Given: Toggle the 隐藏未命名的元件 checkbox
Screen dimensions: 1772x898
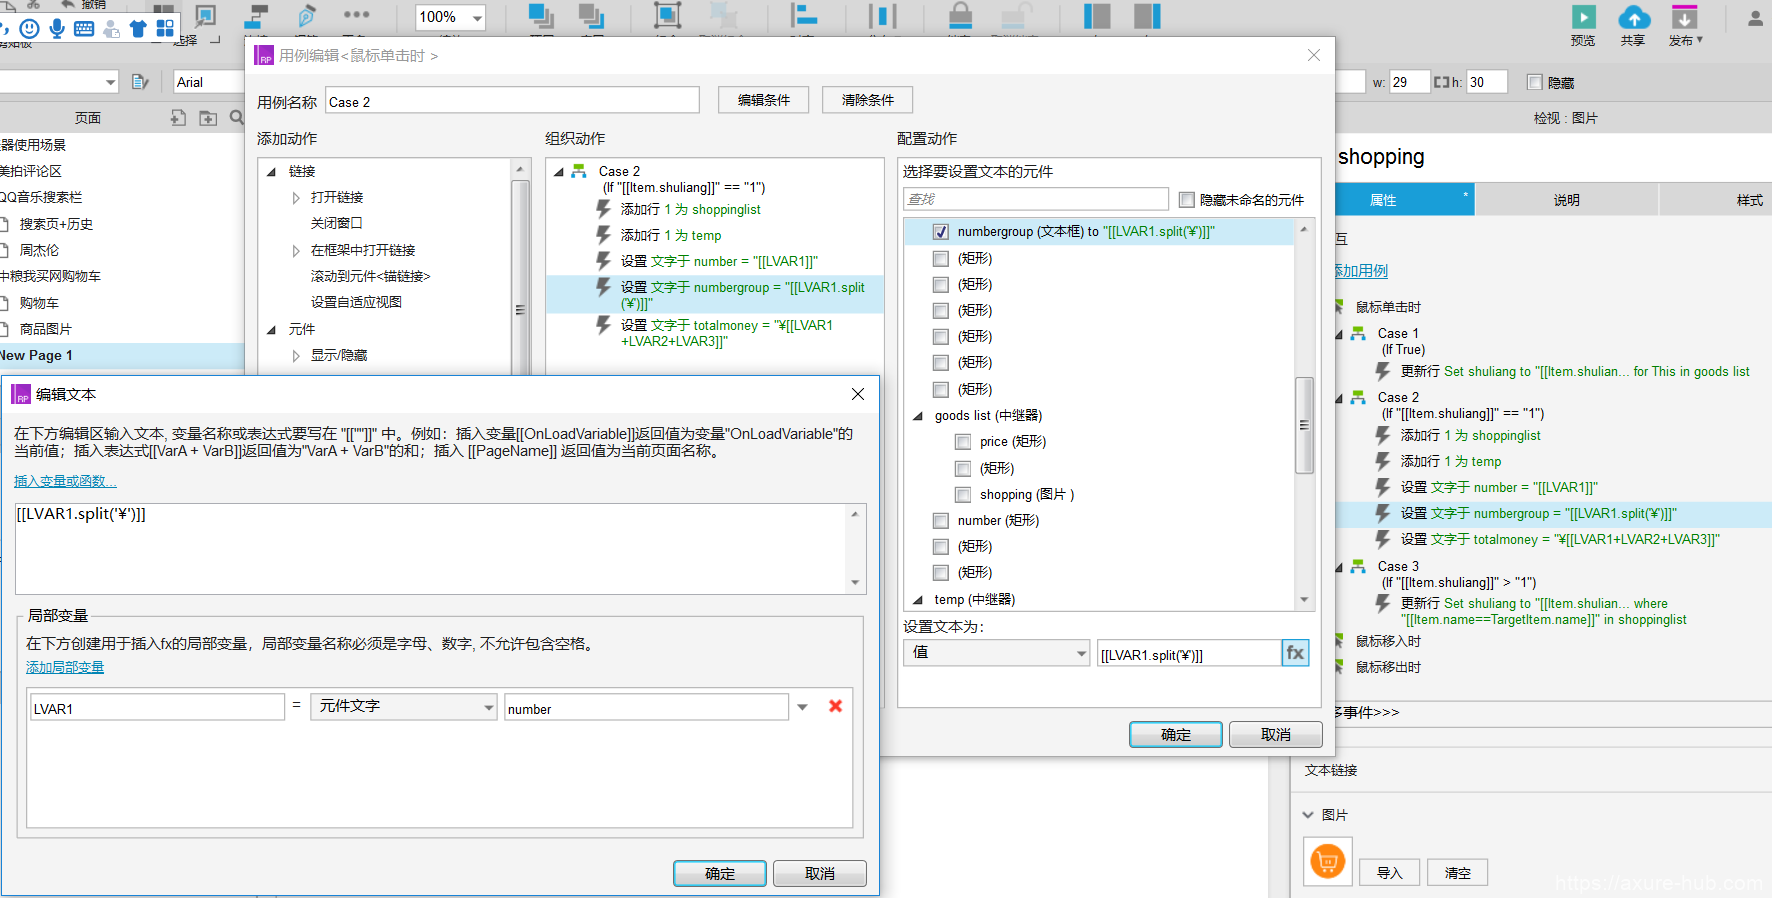Looking at the screenshot, I should pyautogui.click(x=1187, y=200).
